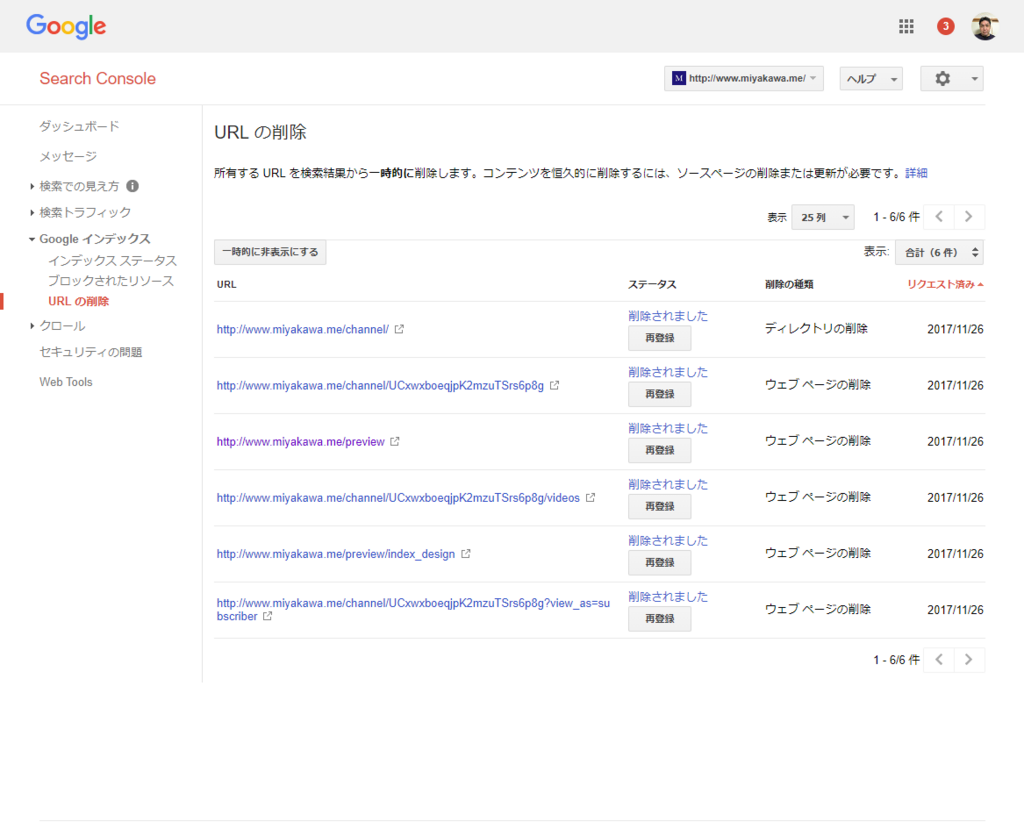Open ダッシュボード in the sidebar
This screenshot has width=1024, height=829.
coord(79,126)
